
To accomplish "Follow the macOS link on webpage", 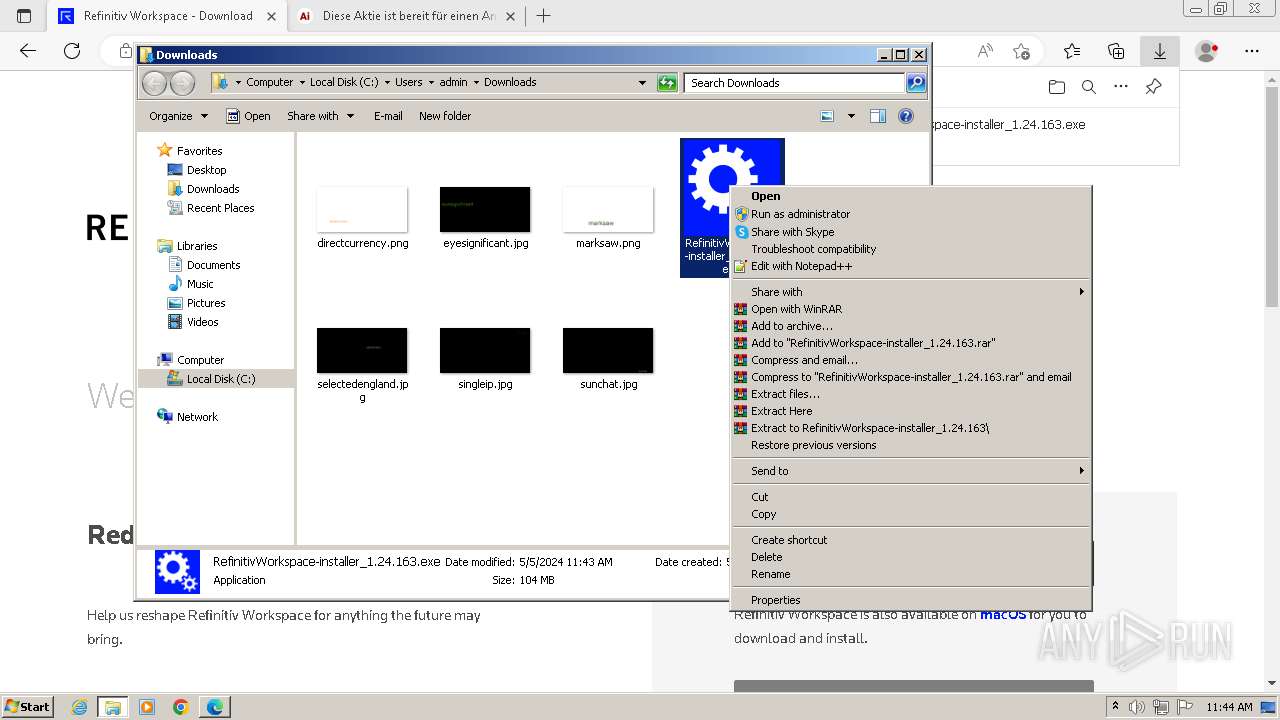I will 1003,615.
